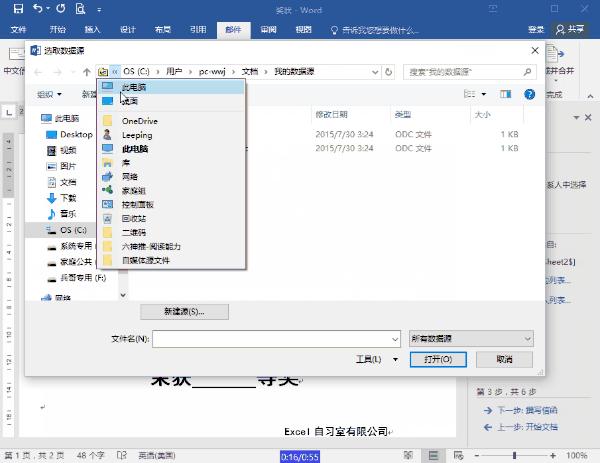Click the Redo icon in quick access toolbar

pos(60,8)
